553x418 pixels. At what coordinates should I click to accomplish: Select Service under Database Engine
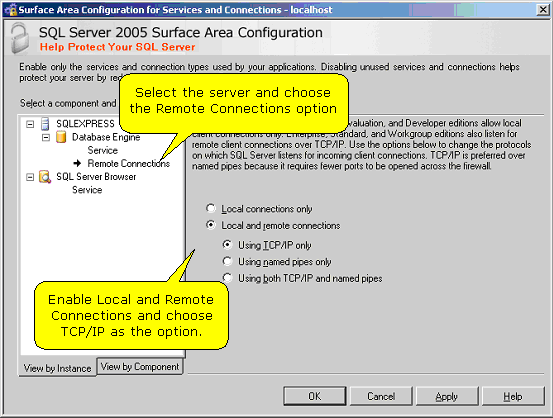pos(103,150)
